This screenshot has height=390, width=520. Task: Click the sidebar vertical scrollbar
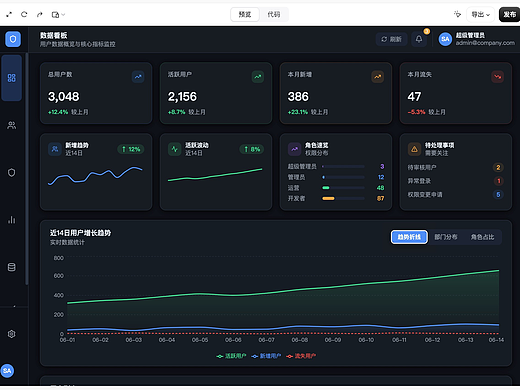point(27,169)
